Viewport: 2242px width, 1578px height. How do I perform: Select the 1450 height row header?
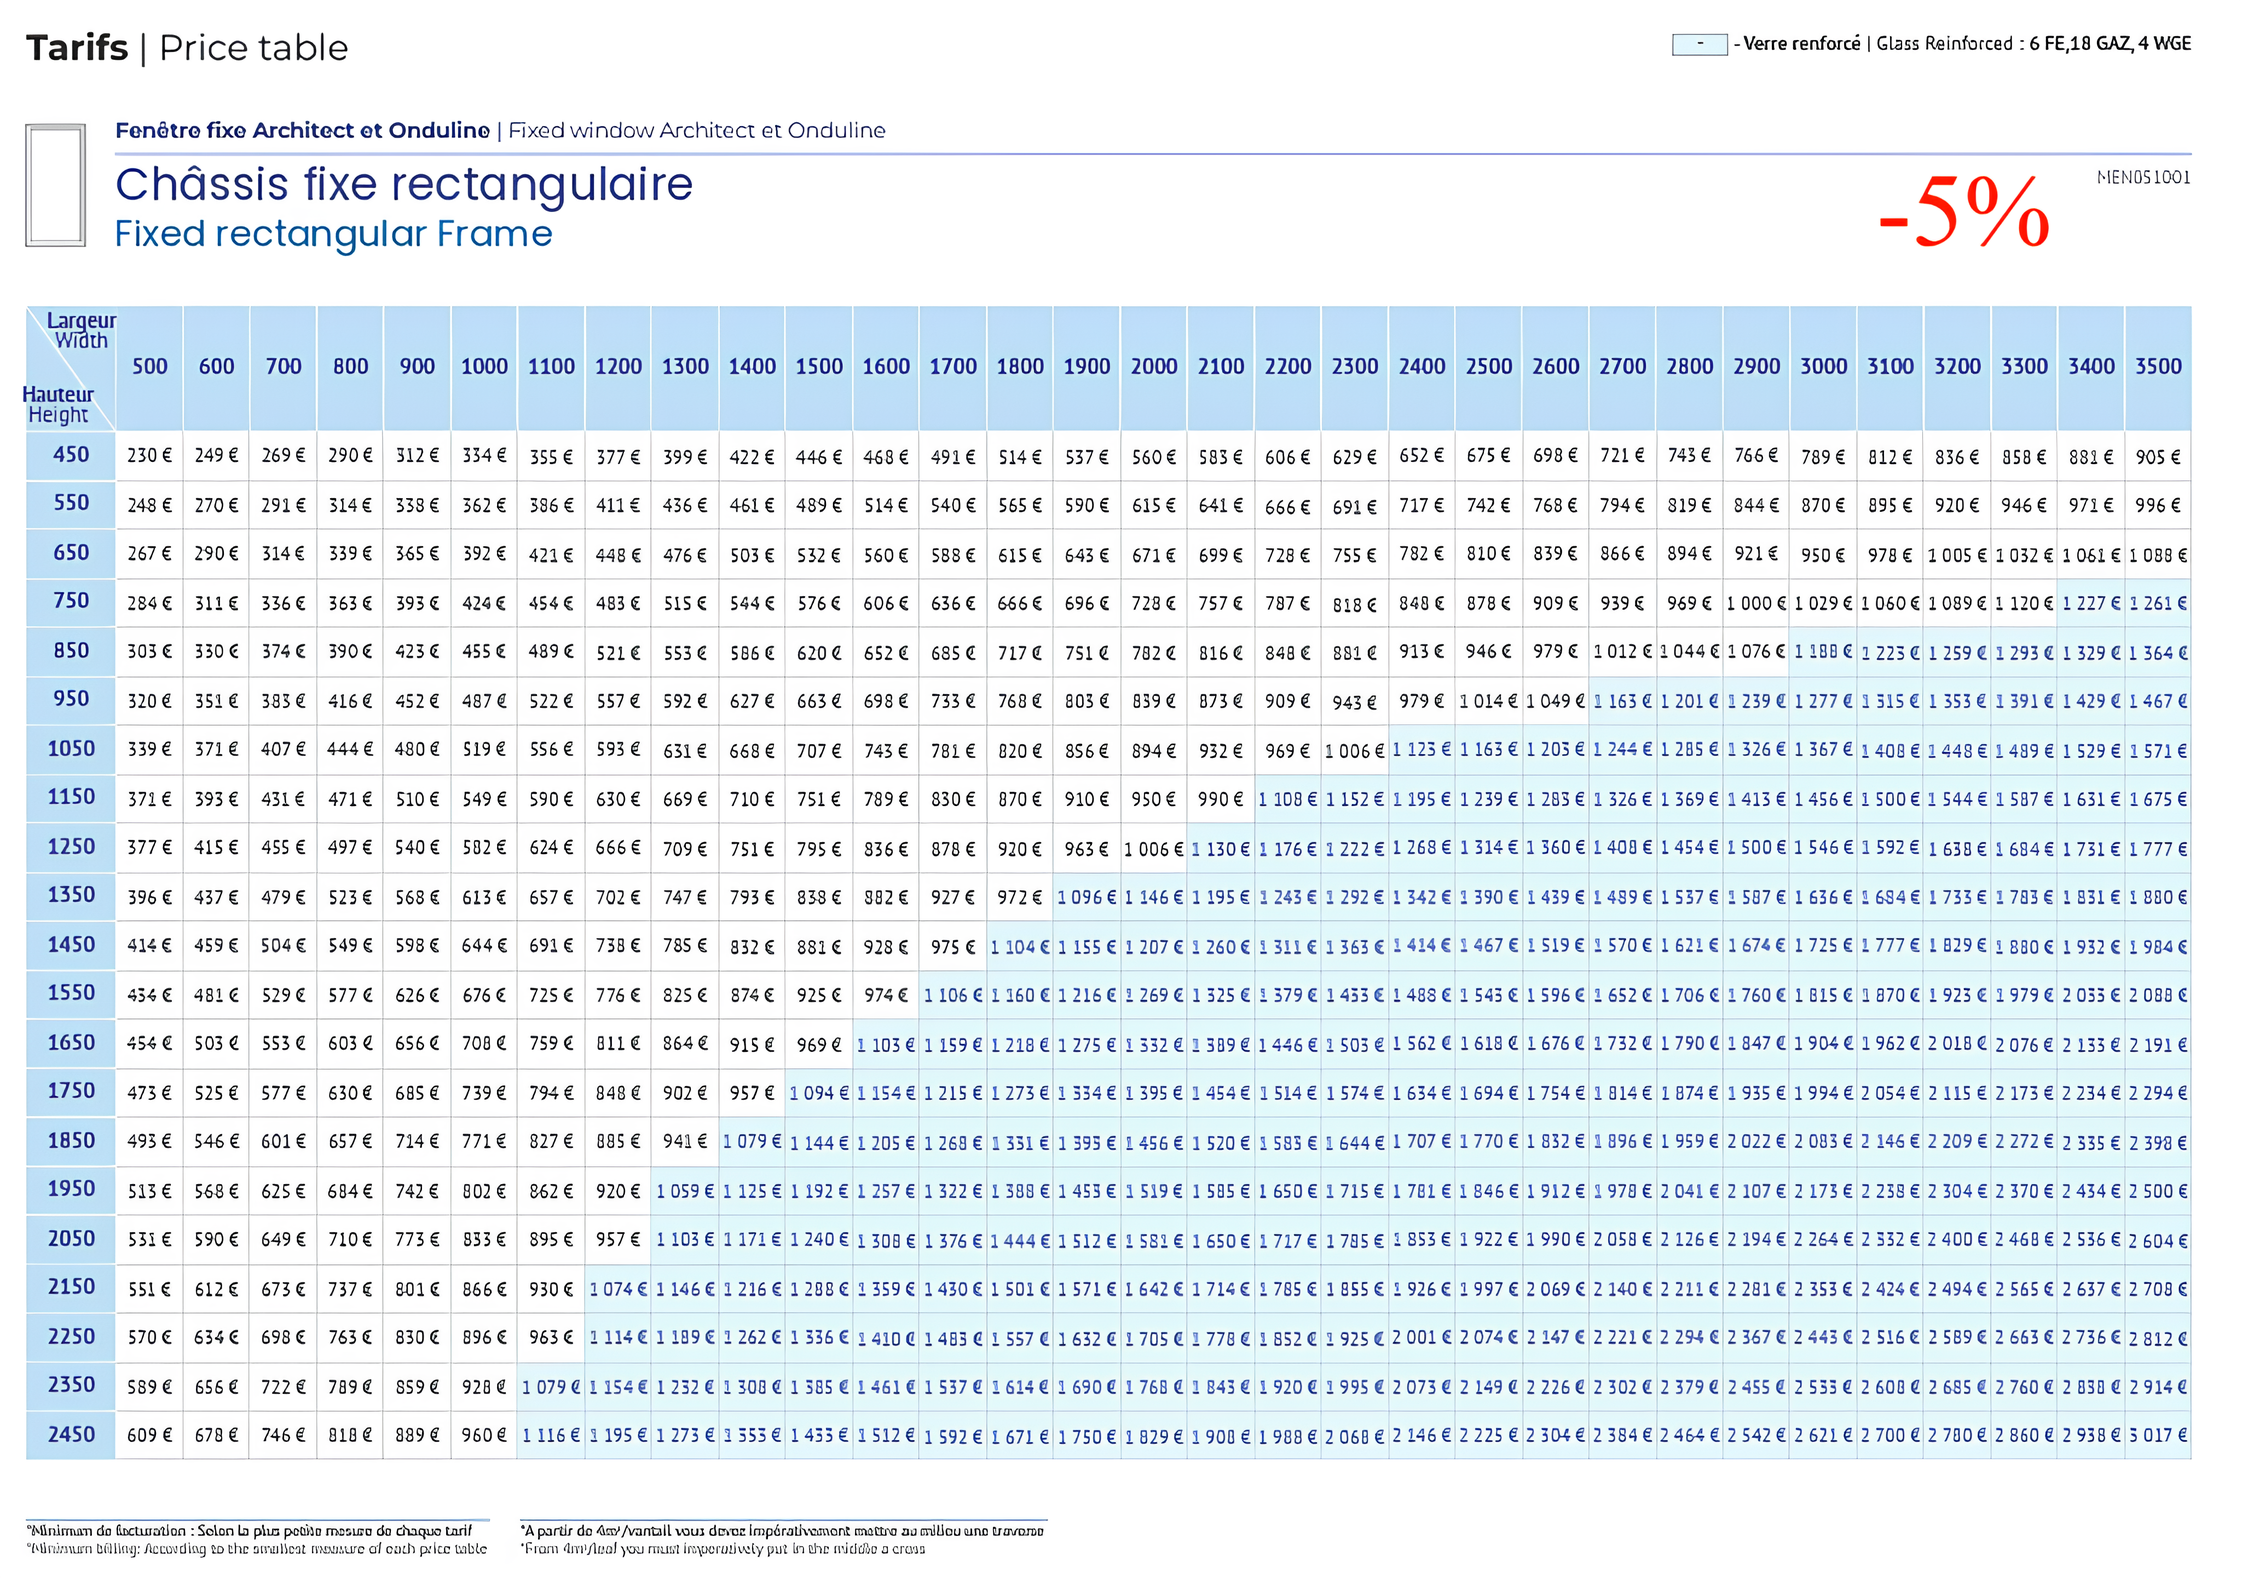[71, 945]
